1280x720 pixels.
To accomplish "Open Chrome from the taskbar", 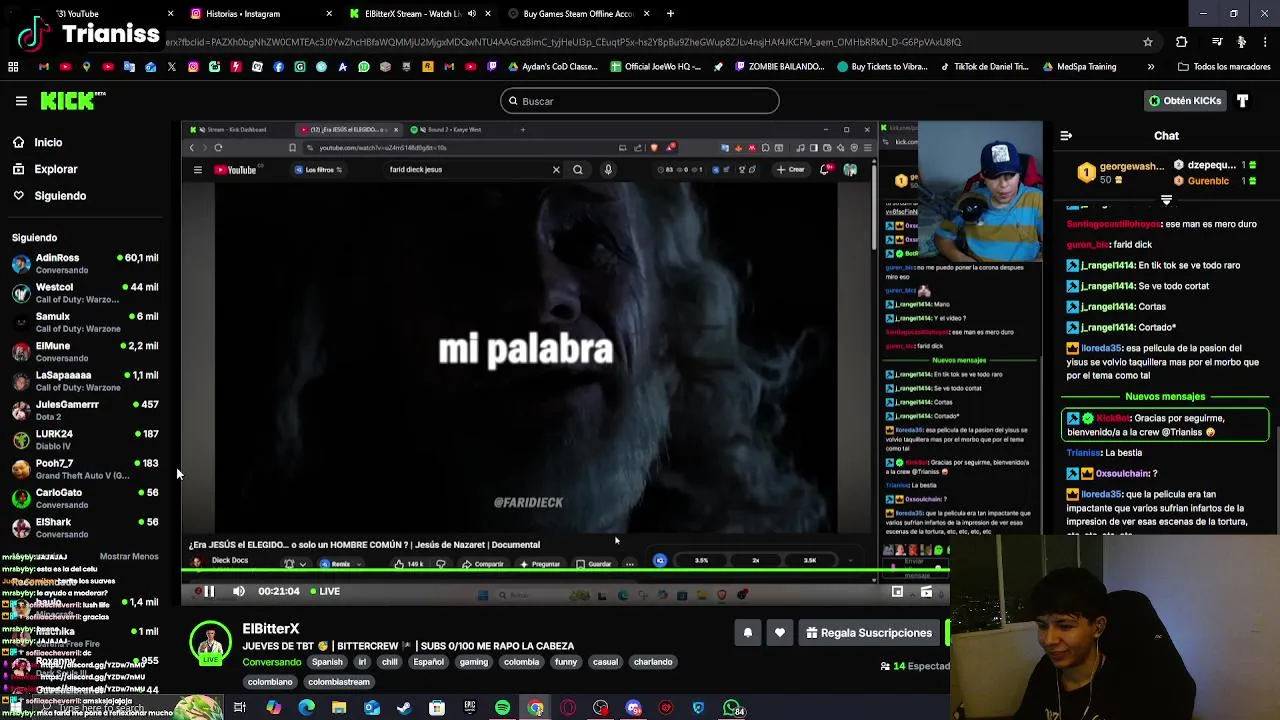I will click(536, 708).
